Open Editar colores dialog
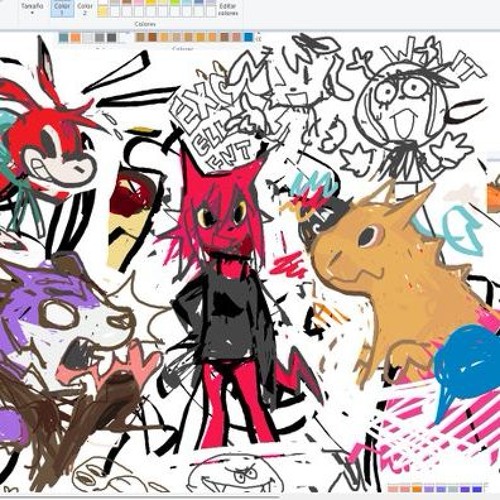 click(x=228, y=9)
